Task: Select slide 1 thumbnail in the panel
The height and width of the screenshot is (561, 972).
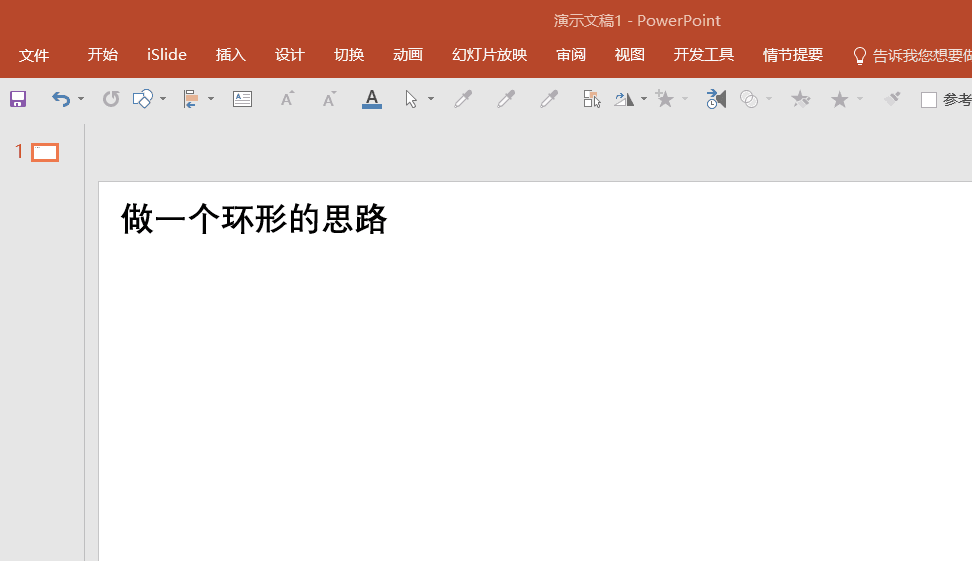Action: (45, 152)
